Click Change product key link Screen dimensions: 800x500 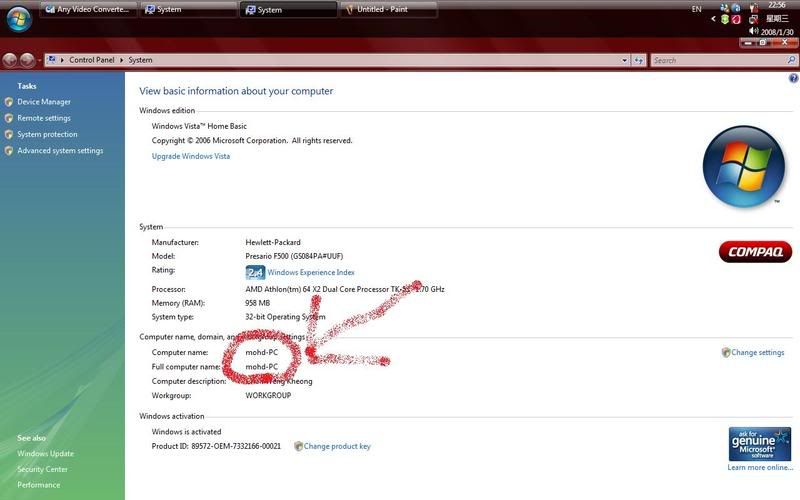click(337, 446)
